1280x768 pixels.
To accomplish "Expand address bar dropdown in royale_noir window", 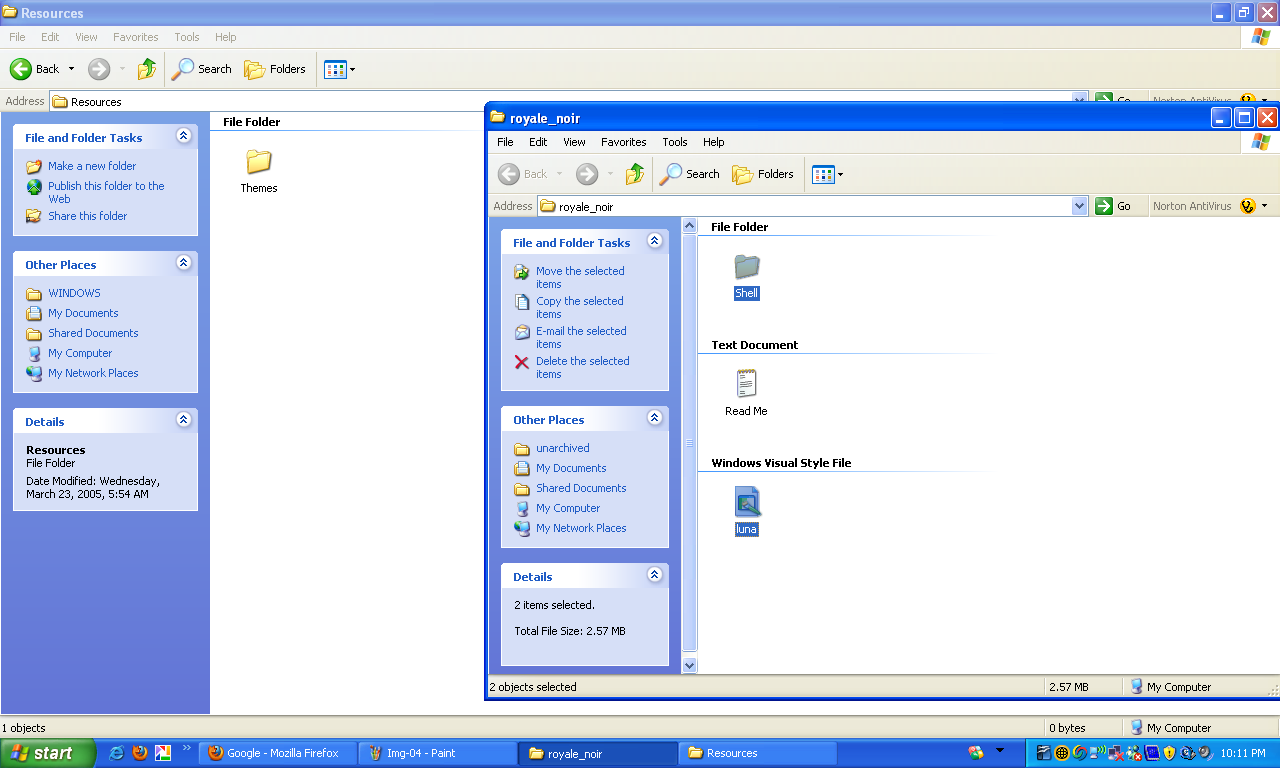I will [1079, 206].
